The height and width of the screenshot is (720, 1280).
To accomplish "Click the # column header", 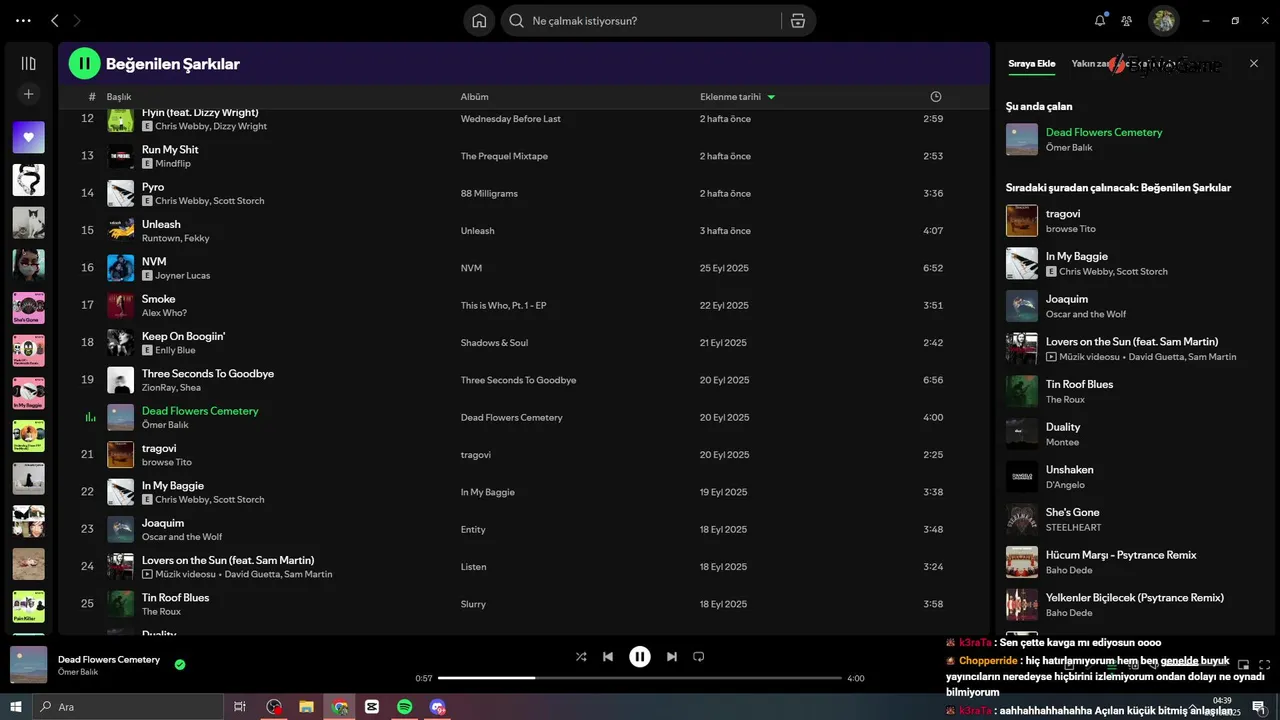I will pos(92,97).
